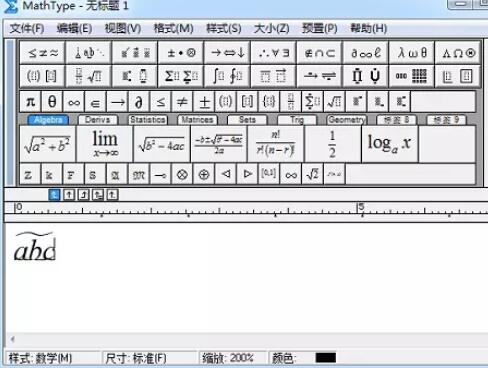Insert the sqrt(b²−4ac) expression
This screenshot has height=368, width=488.
click(162, 144)
